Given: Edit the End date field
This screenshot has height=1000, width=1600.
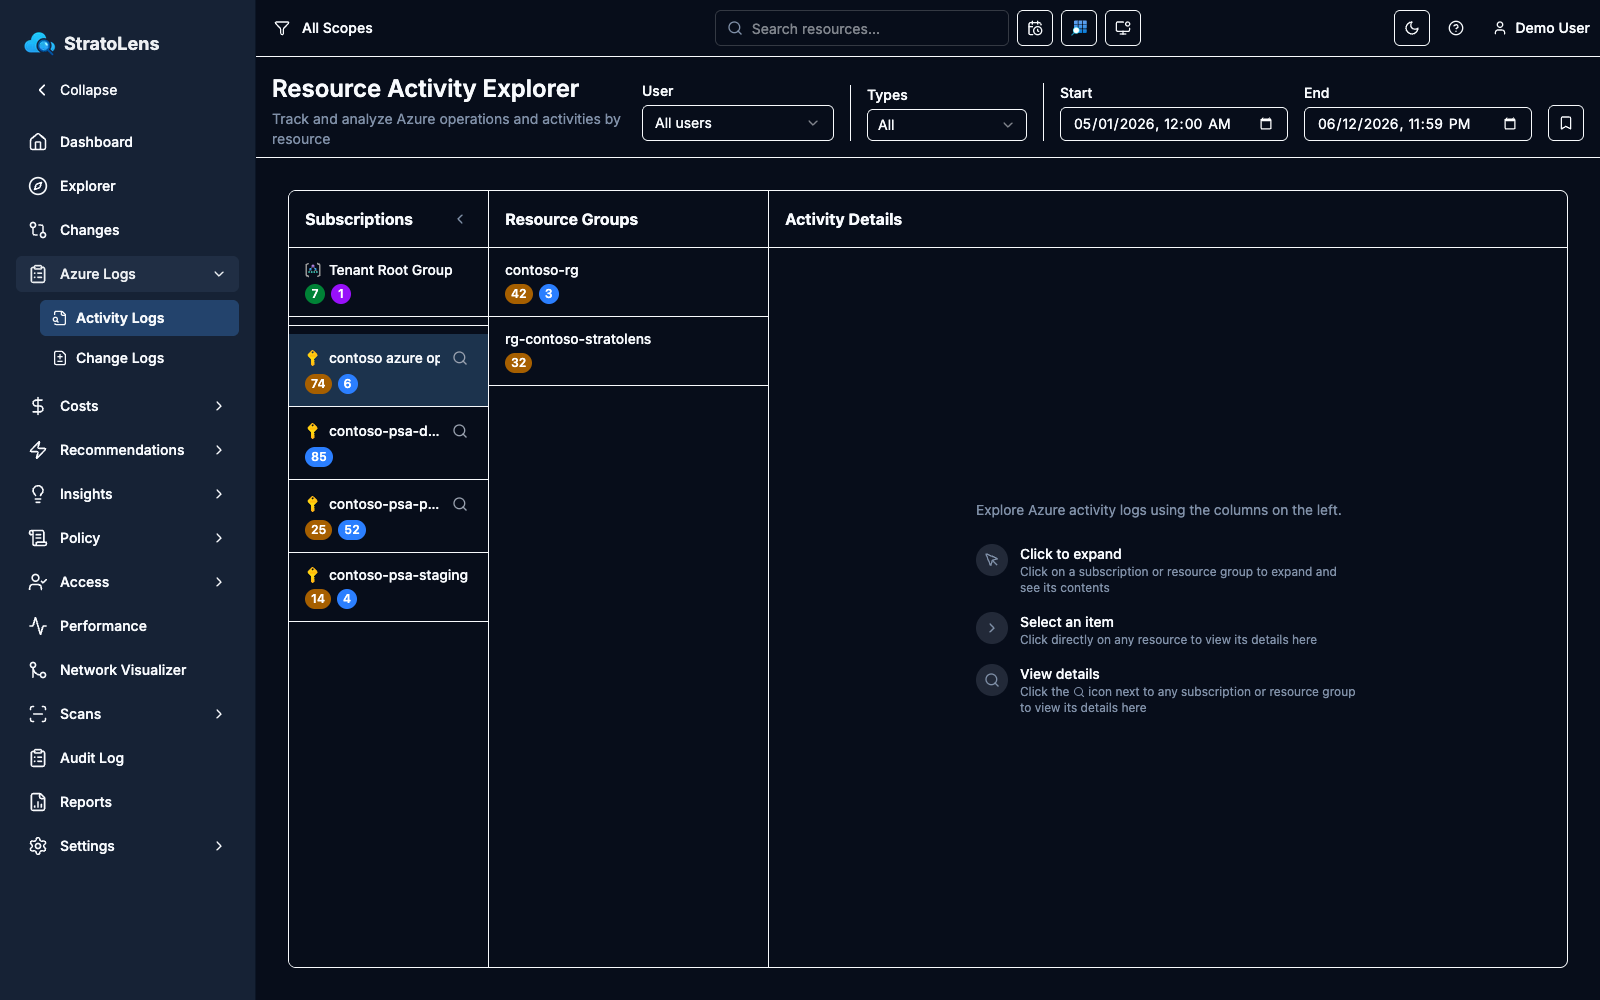Looking at the screenshot, I should [1418, 124].
